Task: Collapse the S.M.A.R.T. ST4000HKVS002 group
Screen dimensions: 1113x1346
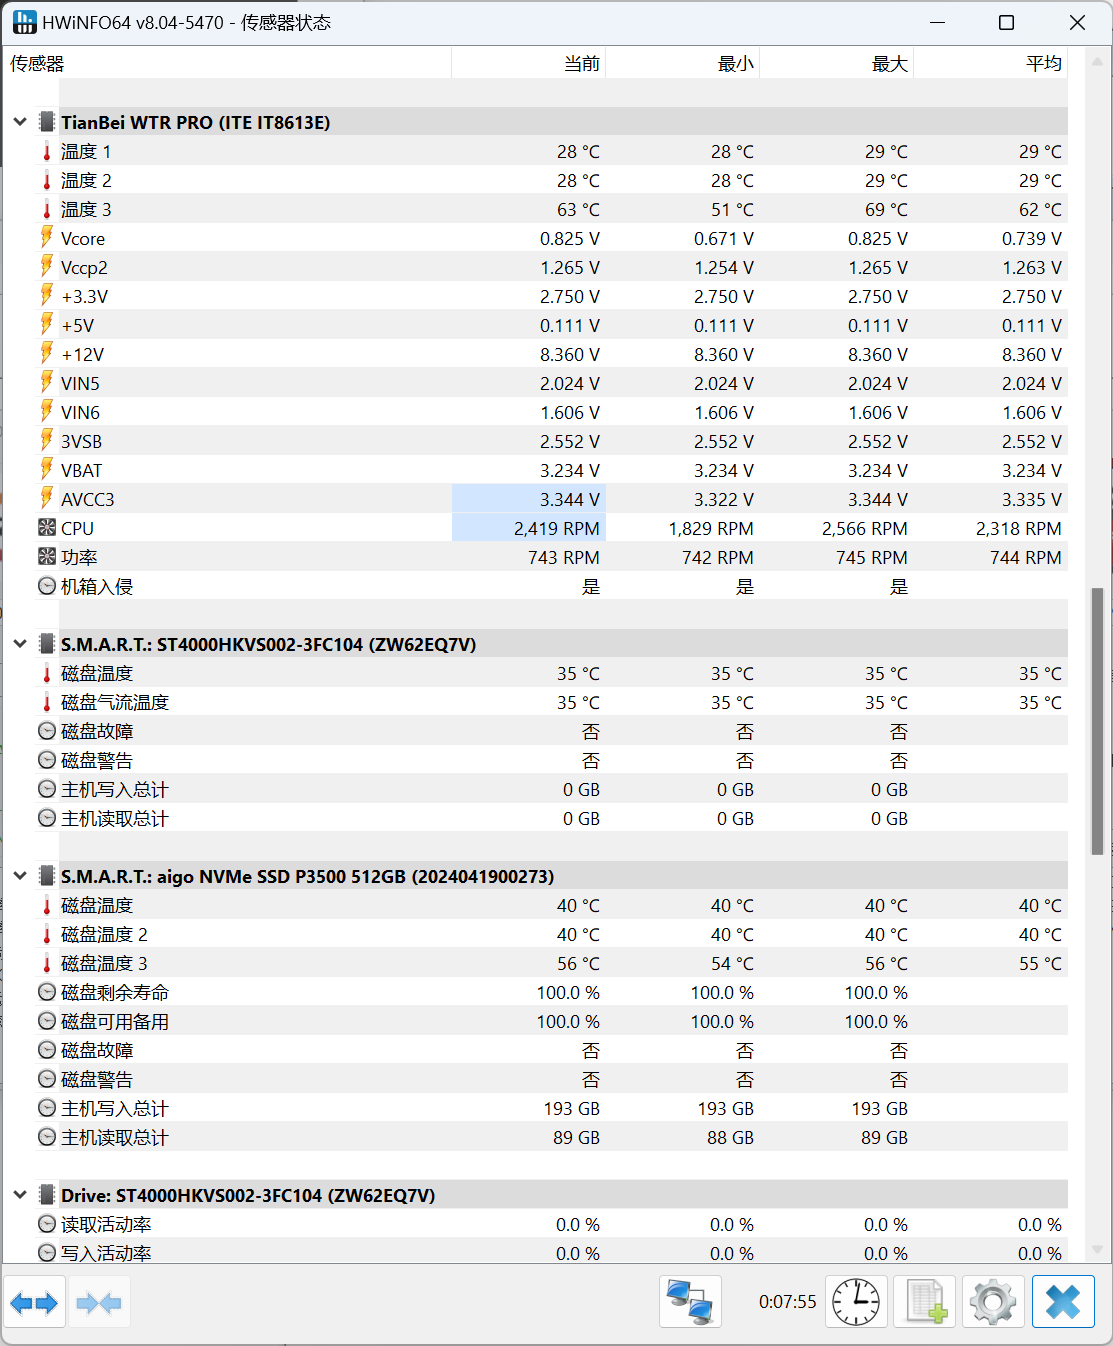Action: [20, 644]
